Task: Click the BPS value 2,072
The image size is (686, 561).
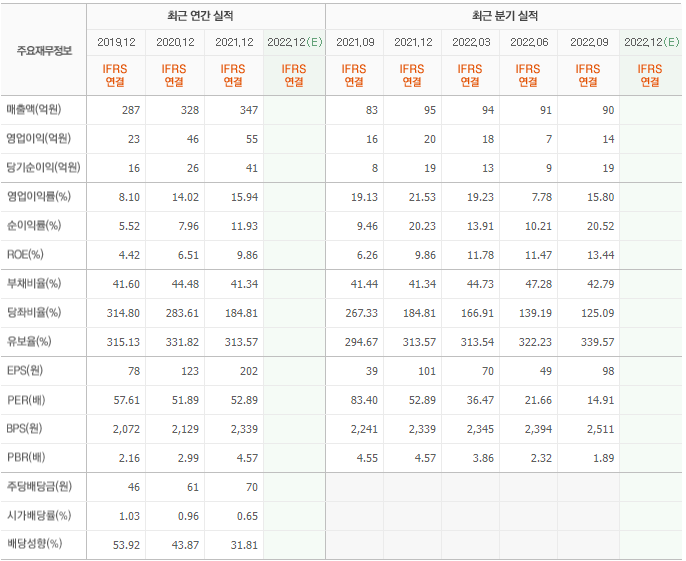Action: coord(126,429)
